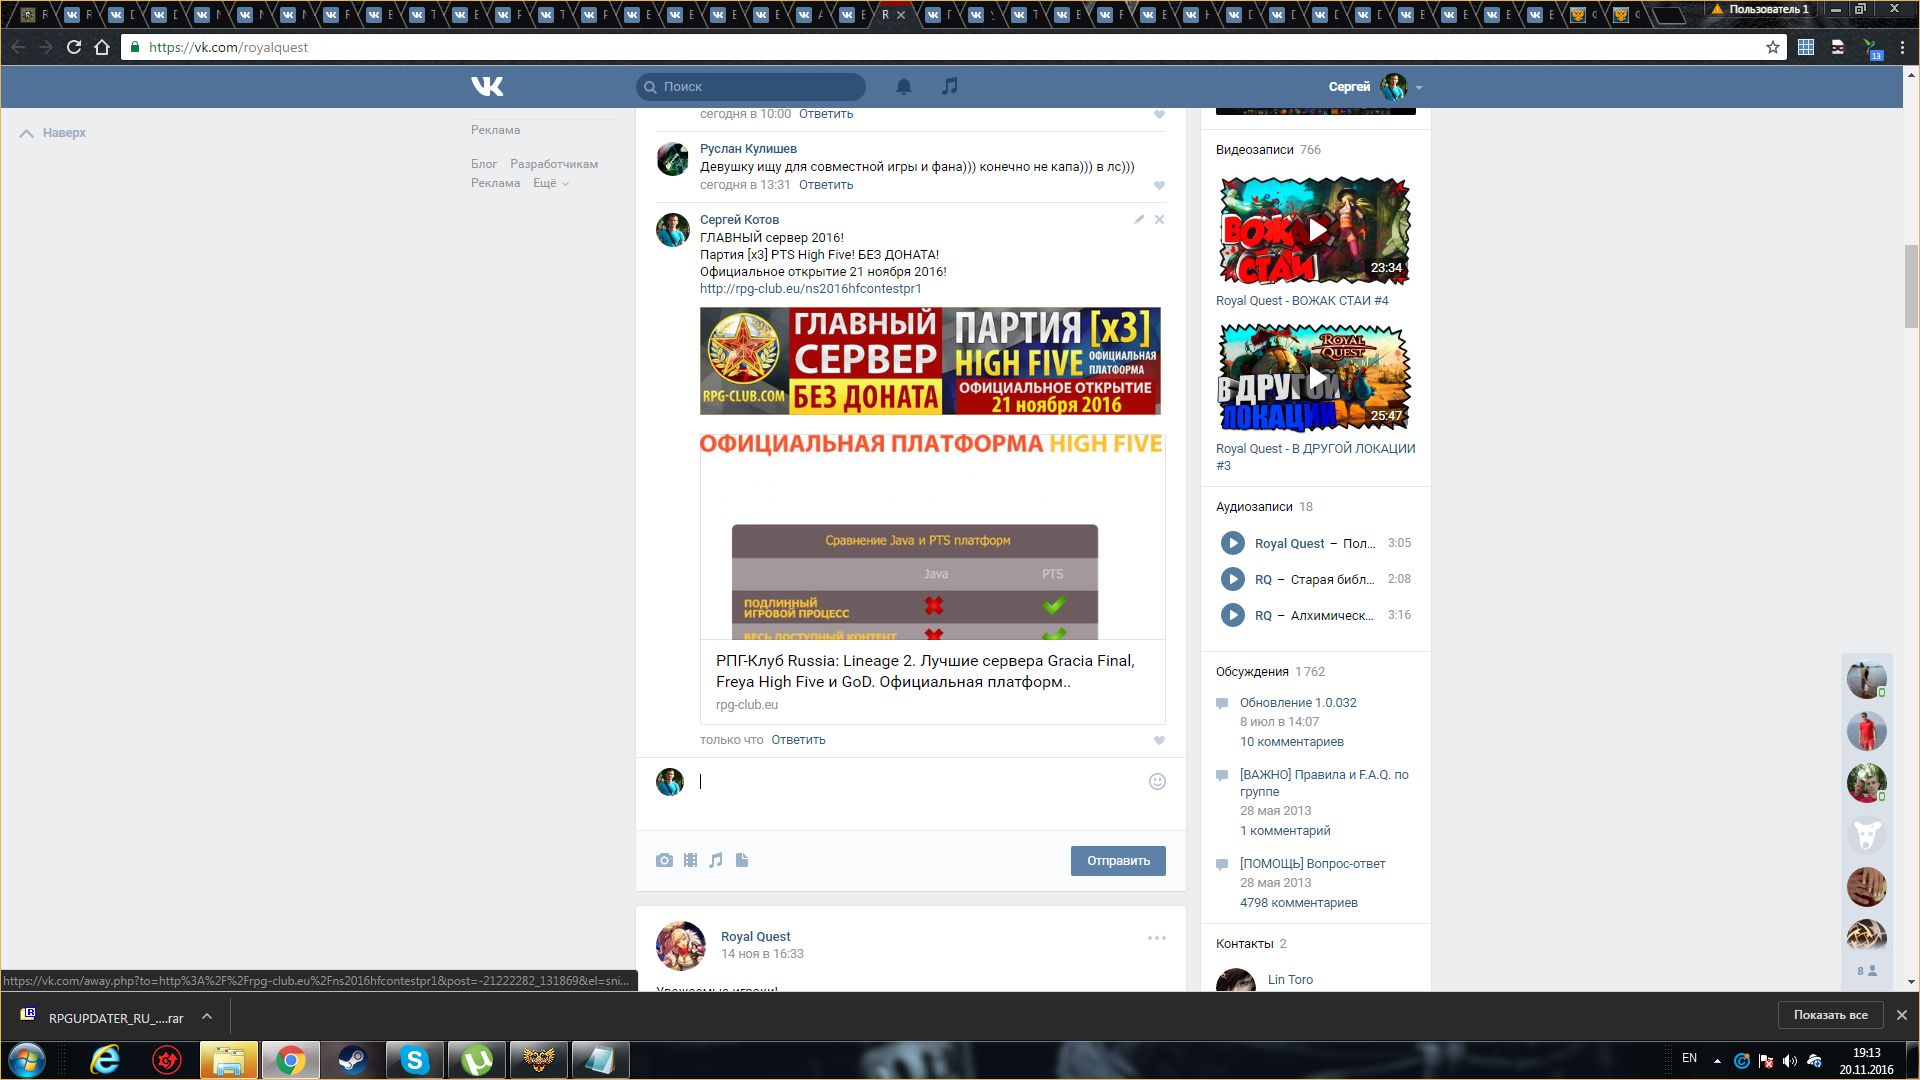This screenshot has height=1080, width=1920.
Task: Click the VK logo in the header
Action: click(487, 87)
